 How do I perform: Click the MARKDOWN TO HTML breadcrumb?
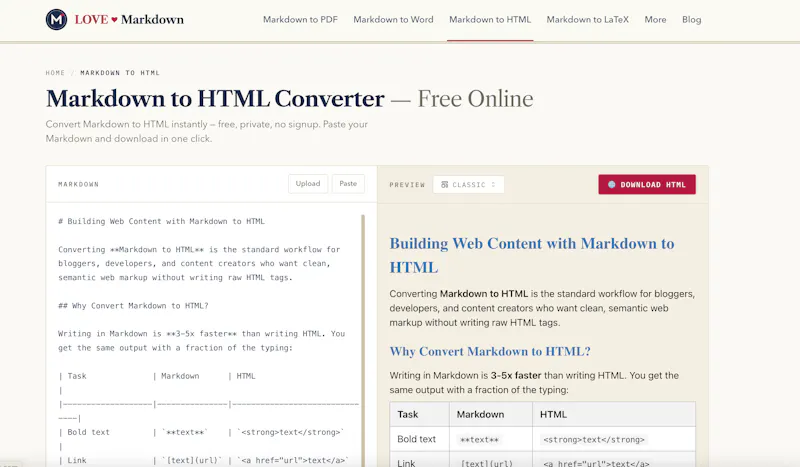[120, 73]
